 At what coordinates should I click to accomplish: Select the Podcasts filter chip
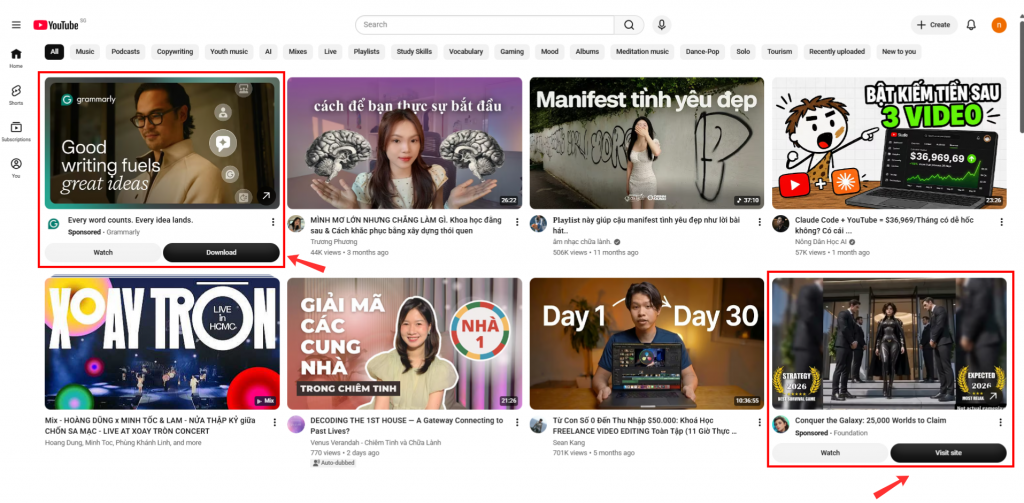(x=125, y=52)
